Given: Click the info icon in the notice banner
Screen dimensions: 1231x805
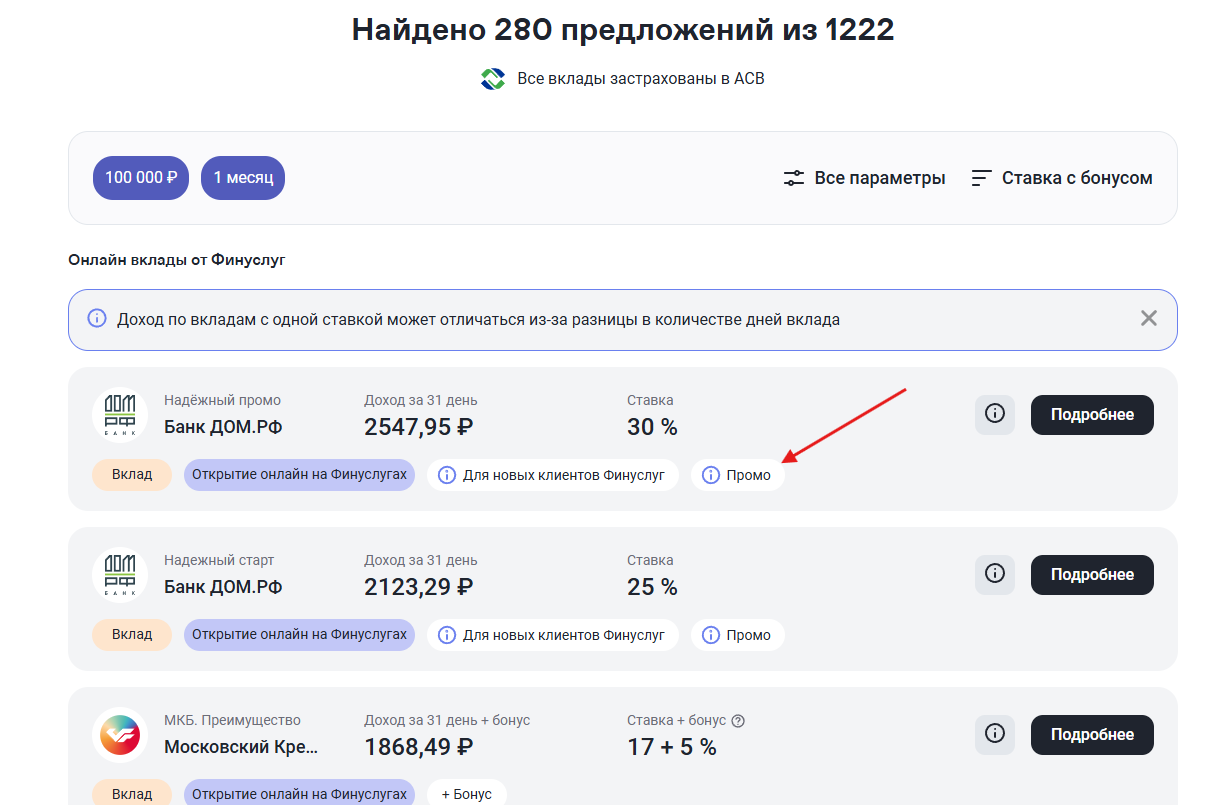Looking at the screenshot, I should point(97,319).
